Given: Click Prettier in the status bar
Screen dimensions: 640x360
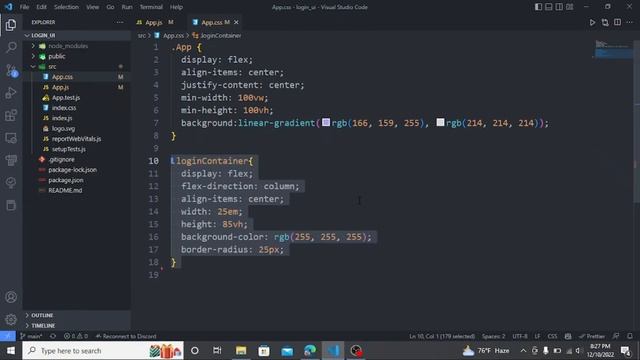Looking at the screenshot, I should coord(592,336).
